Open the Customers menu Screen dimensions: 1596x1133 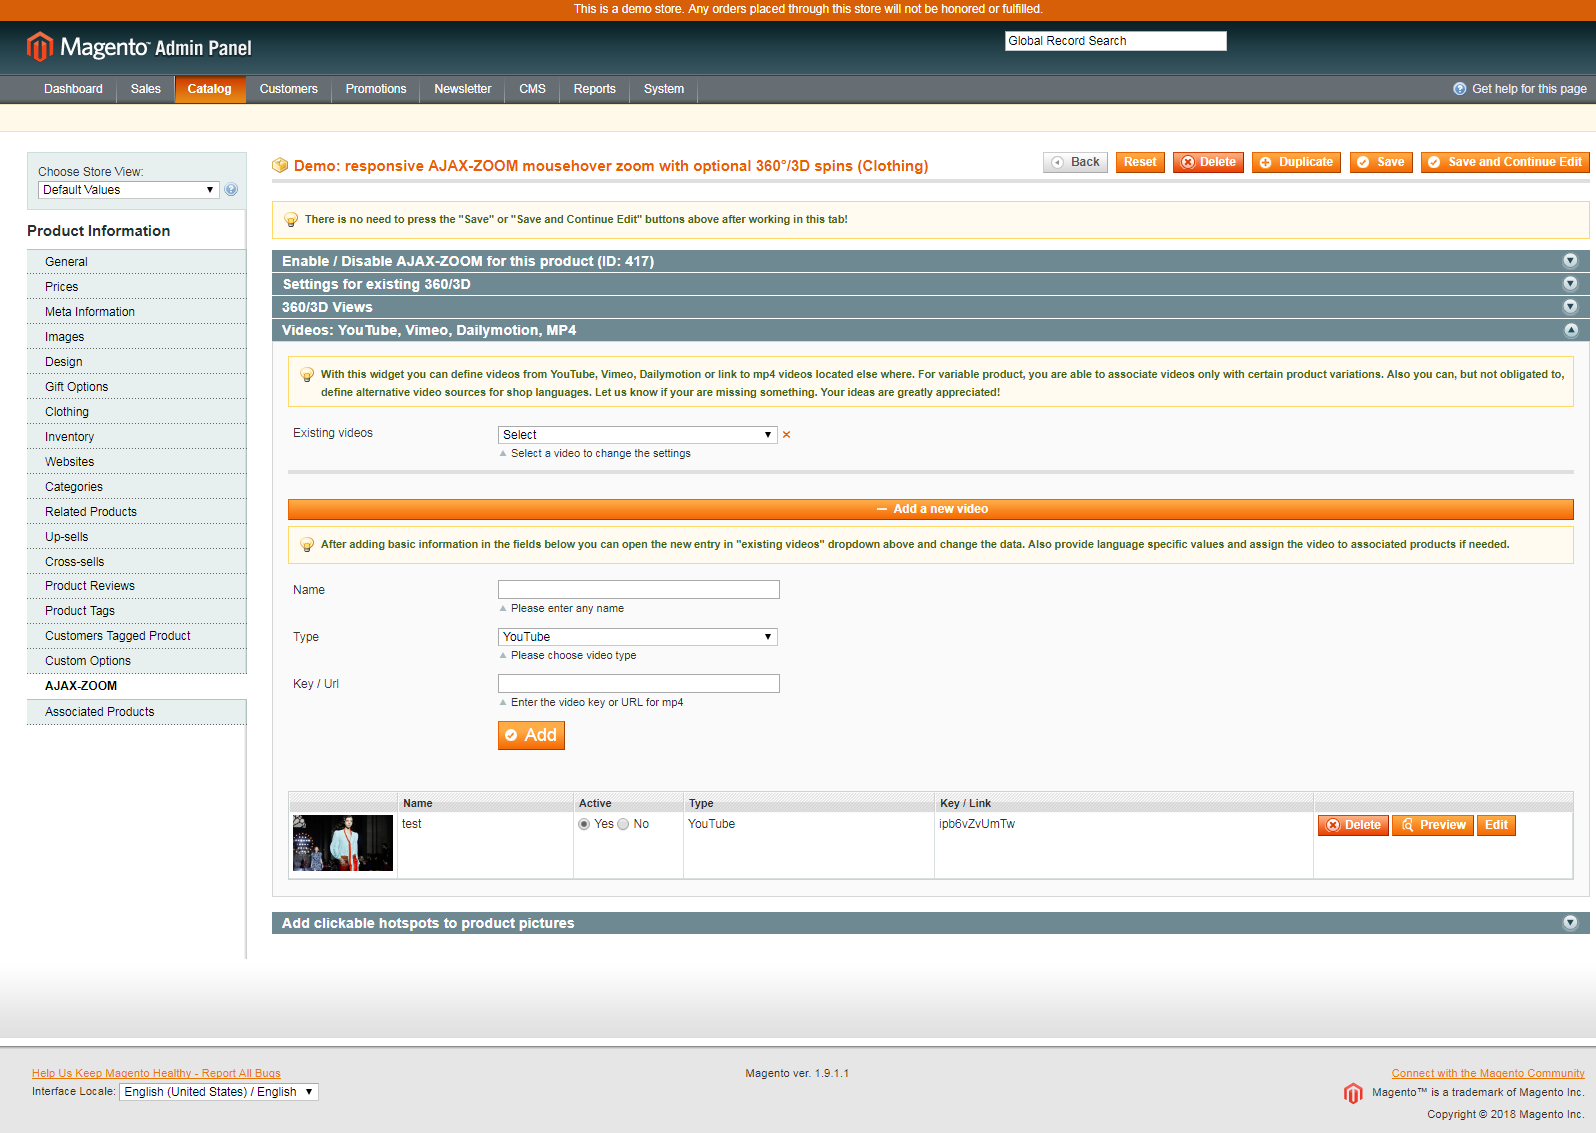point(289,89)
